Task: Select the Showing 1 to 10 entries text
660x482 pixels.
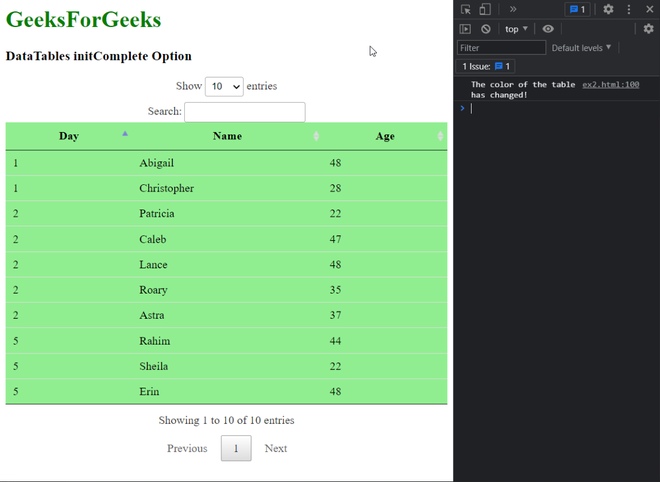Action: 226,420
